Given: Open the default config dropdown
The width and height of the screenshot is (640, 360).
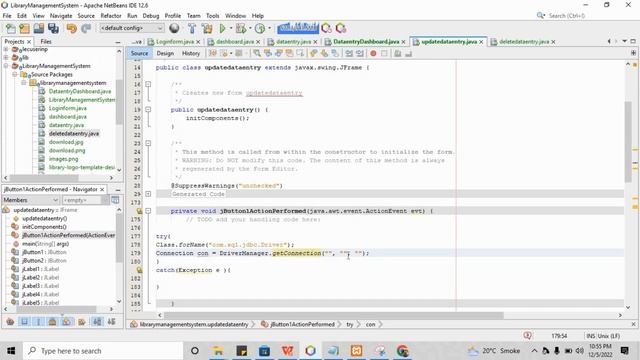Looking at the screenshot, I should (x=132, y=28).
